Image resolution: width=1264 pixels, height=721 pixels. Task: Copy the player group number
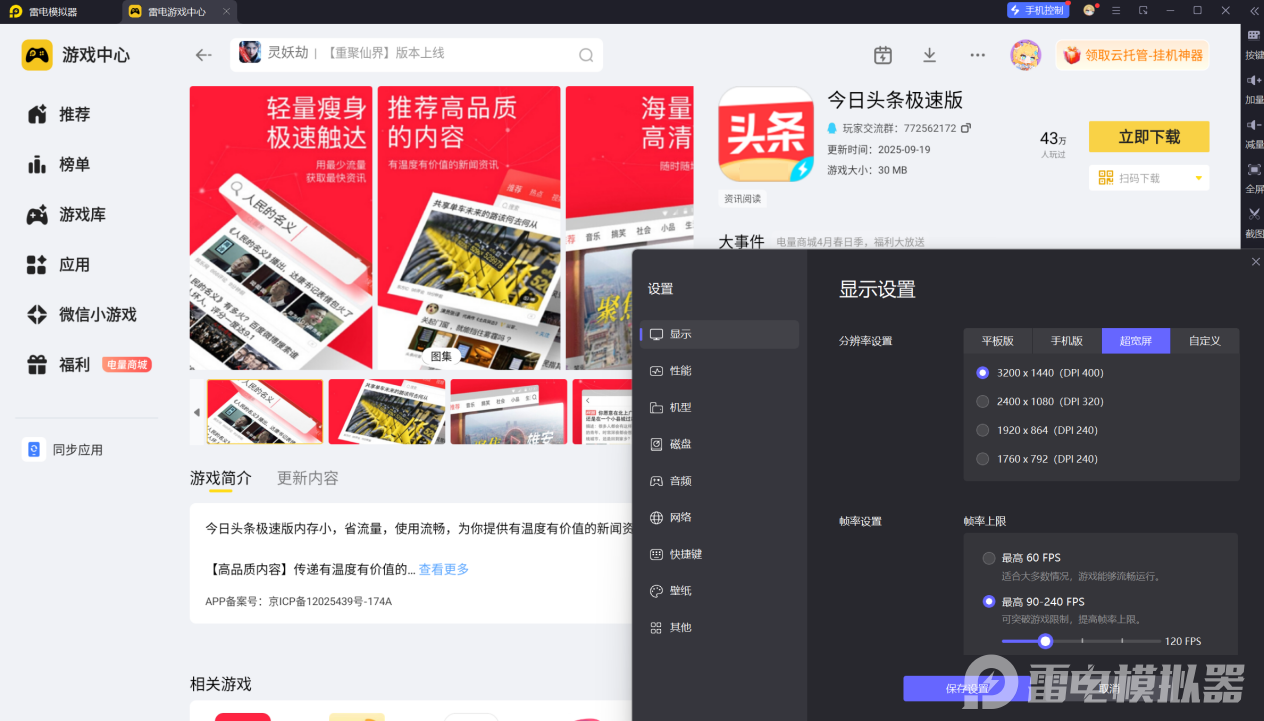[966, 128]
